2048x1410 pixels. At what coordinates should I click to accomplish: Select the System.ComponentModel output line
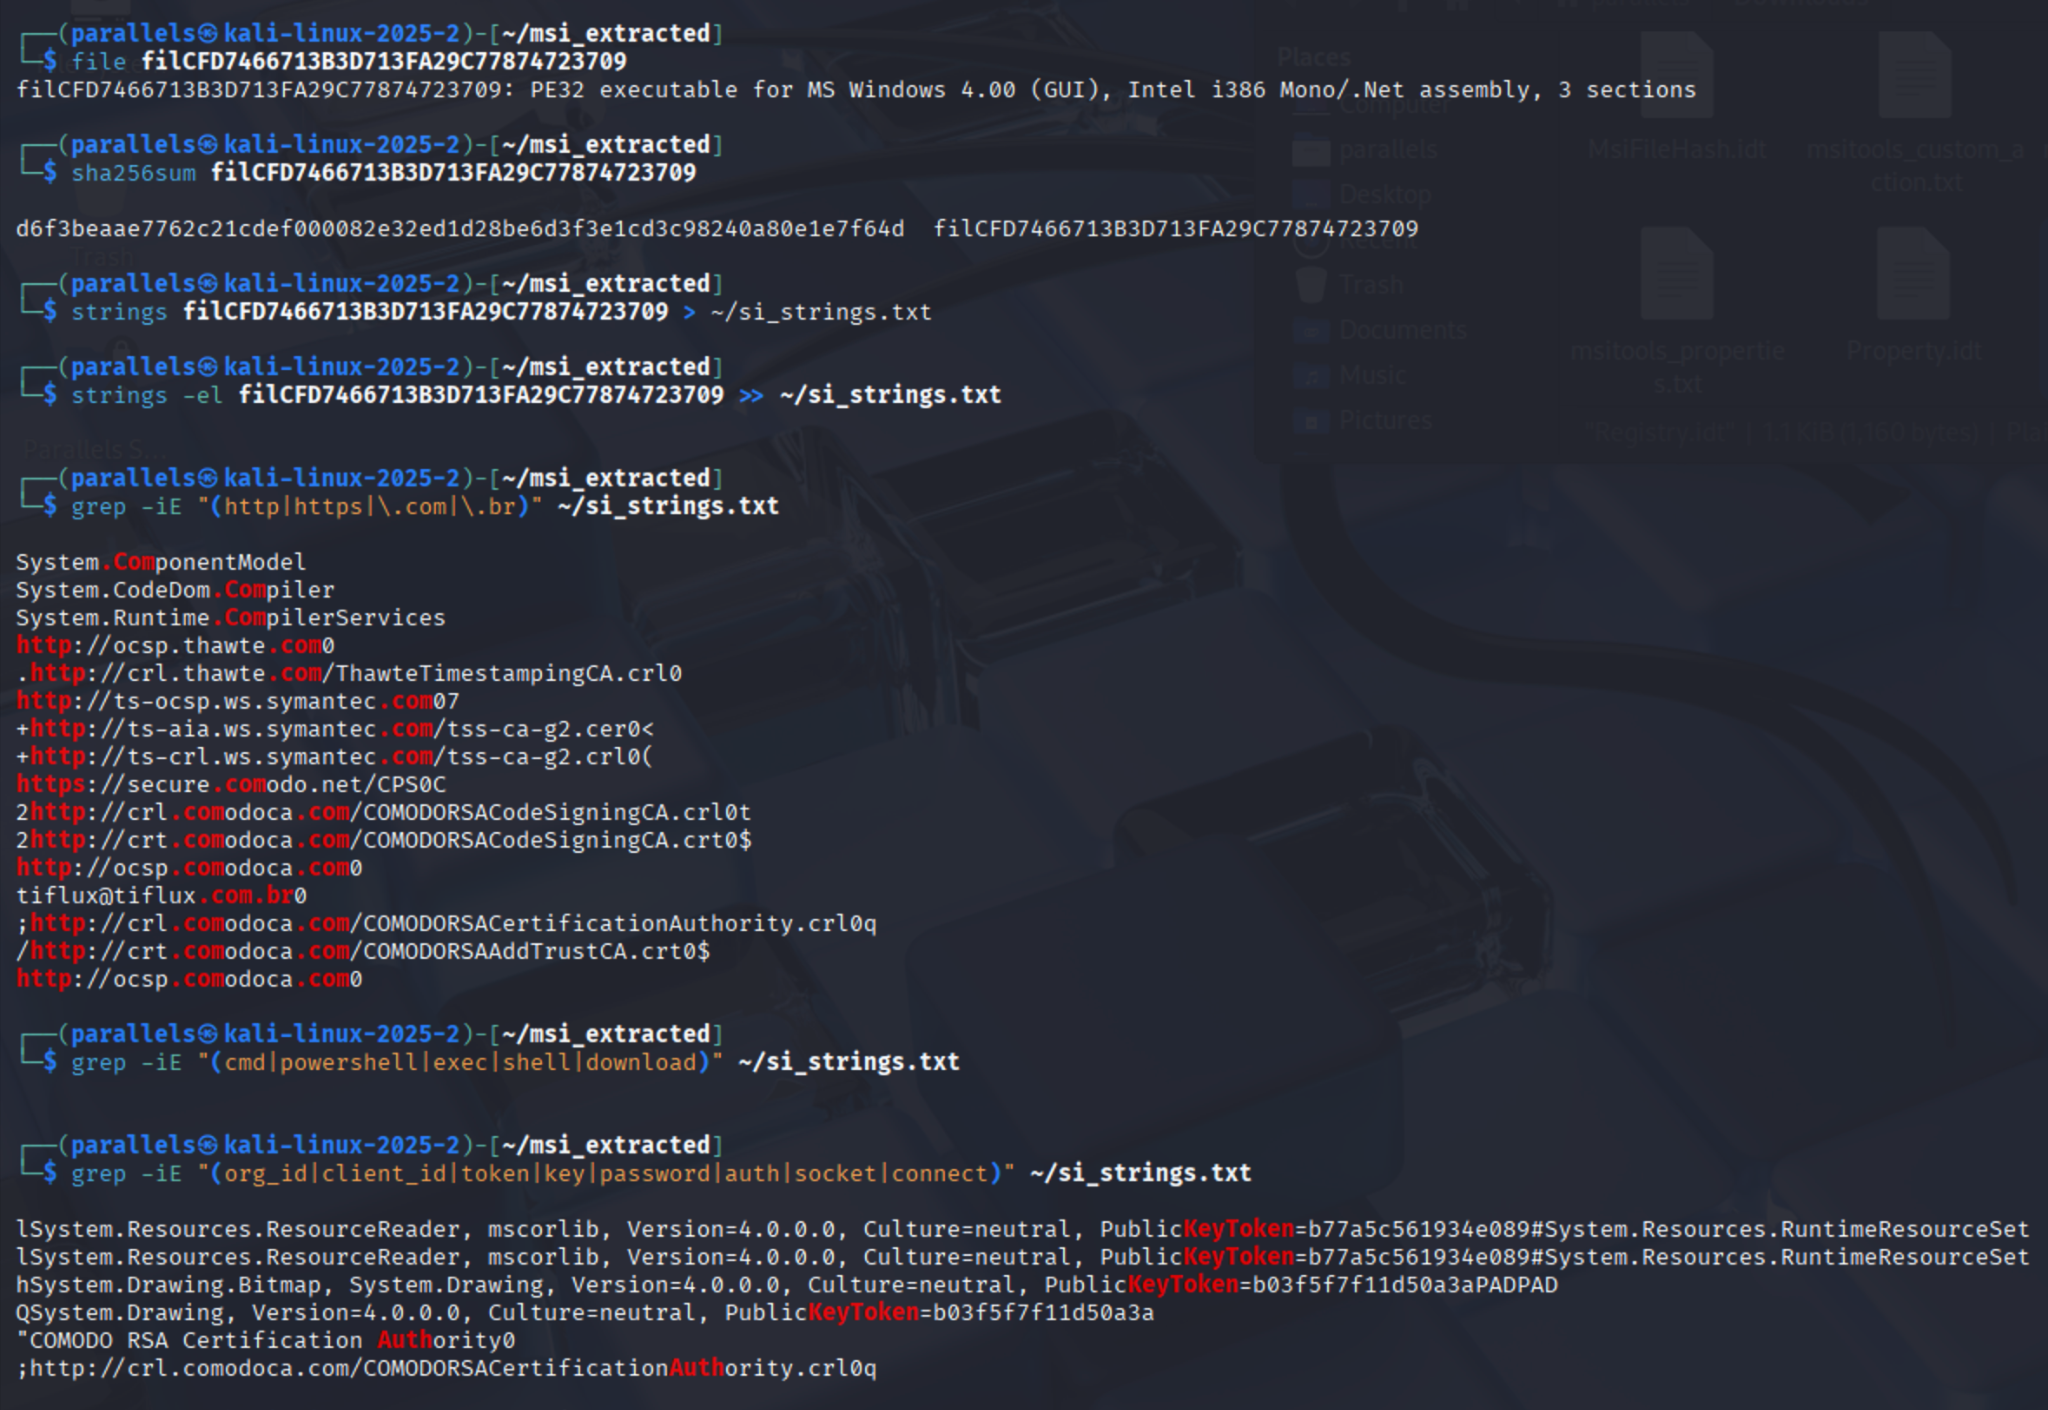pyautogui.click(x=161, y=562)
